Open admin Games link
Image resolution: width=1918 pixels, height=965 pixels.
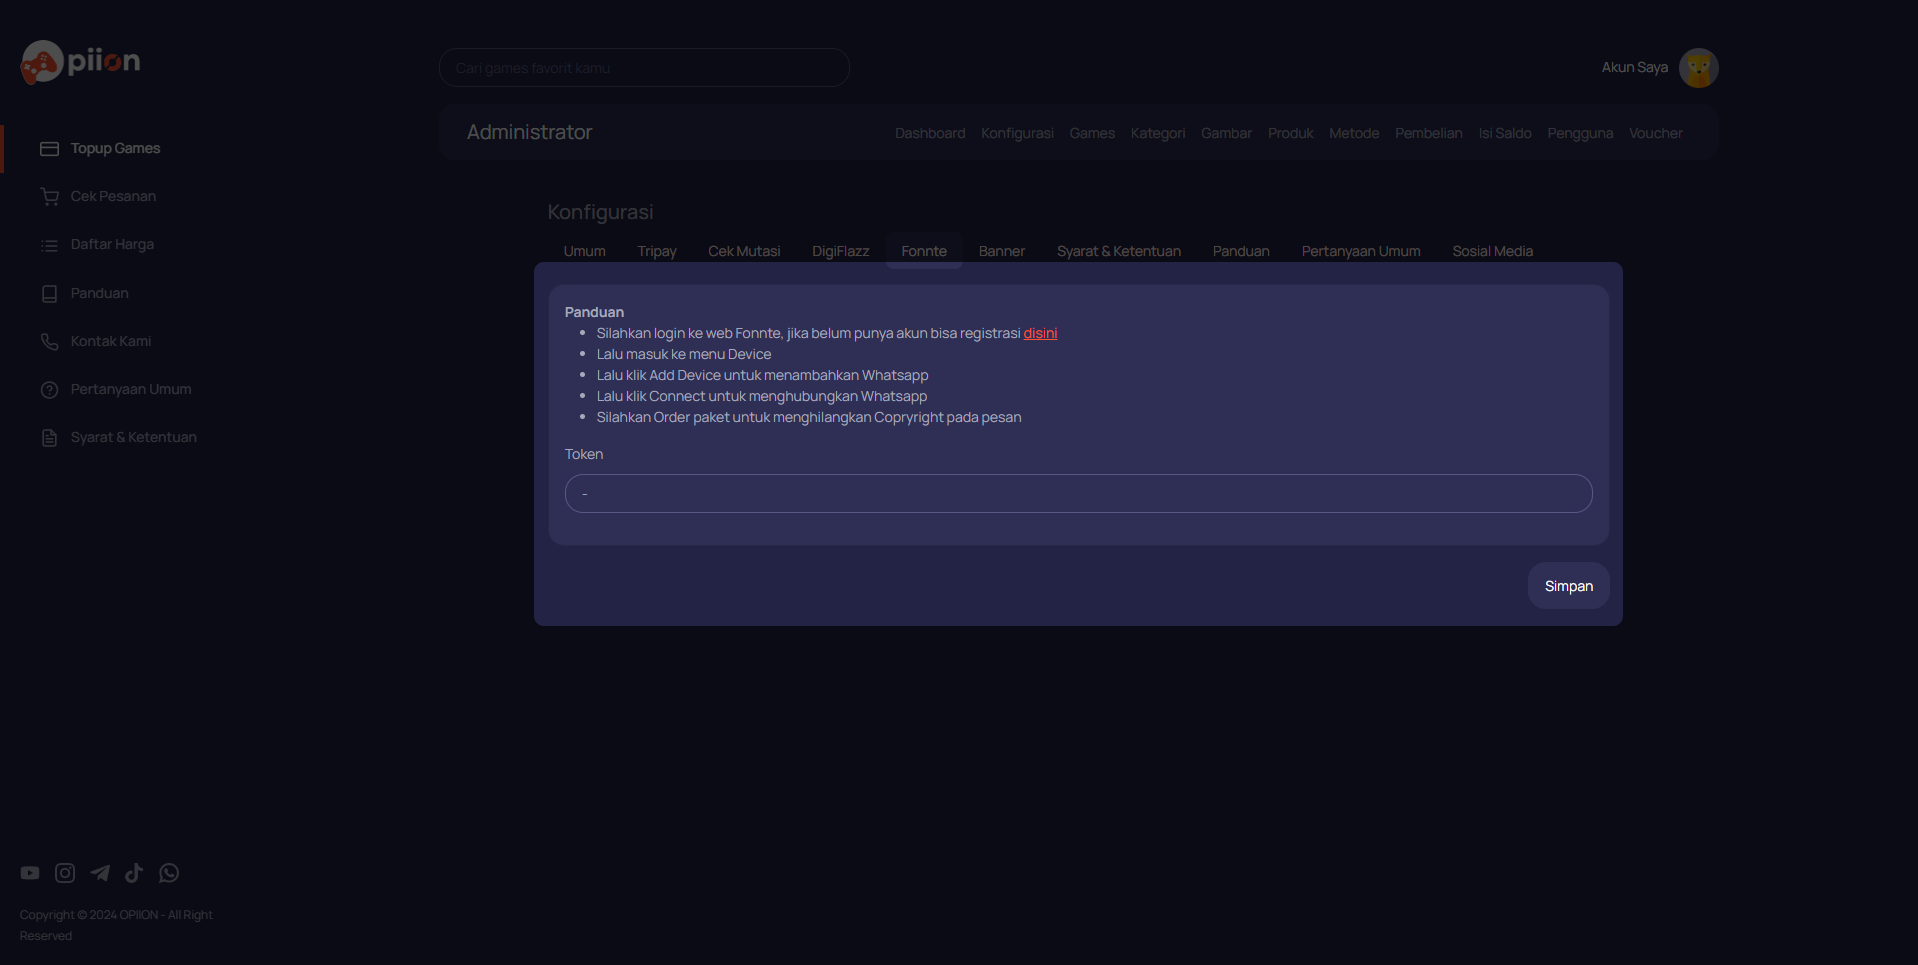(x=1092, y=133)
